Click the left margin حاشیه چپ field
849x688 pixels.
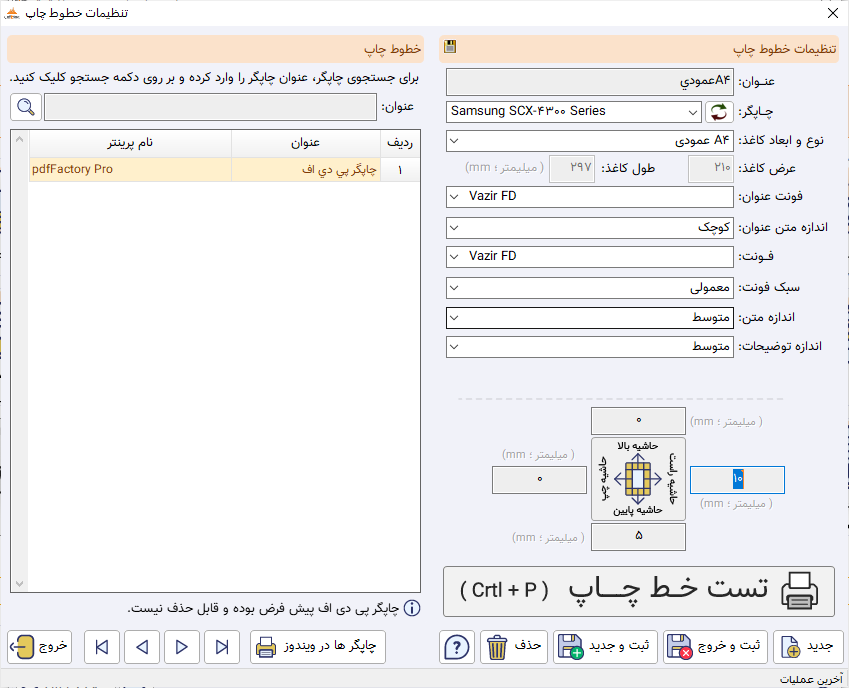pyautogui.click(x=539, y=480)
